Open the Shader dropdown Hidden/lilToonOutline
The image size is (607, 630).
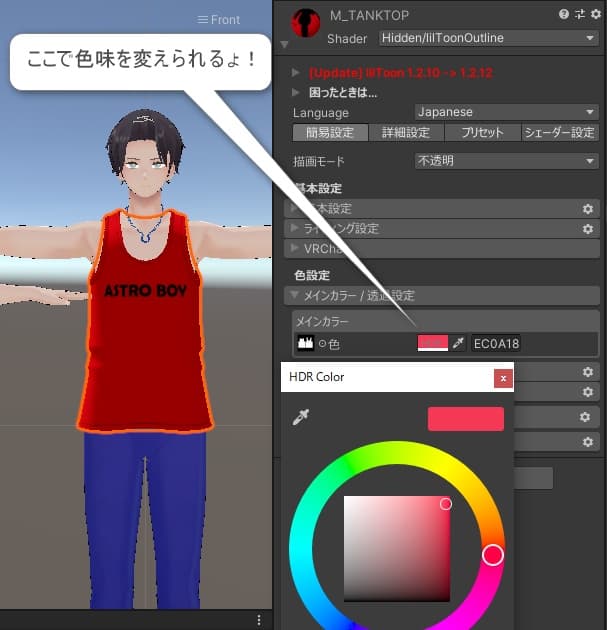tap(488, 38)
